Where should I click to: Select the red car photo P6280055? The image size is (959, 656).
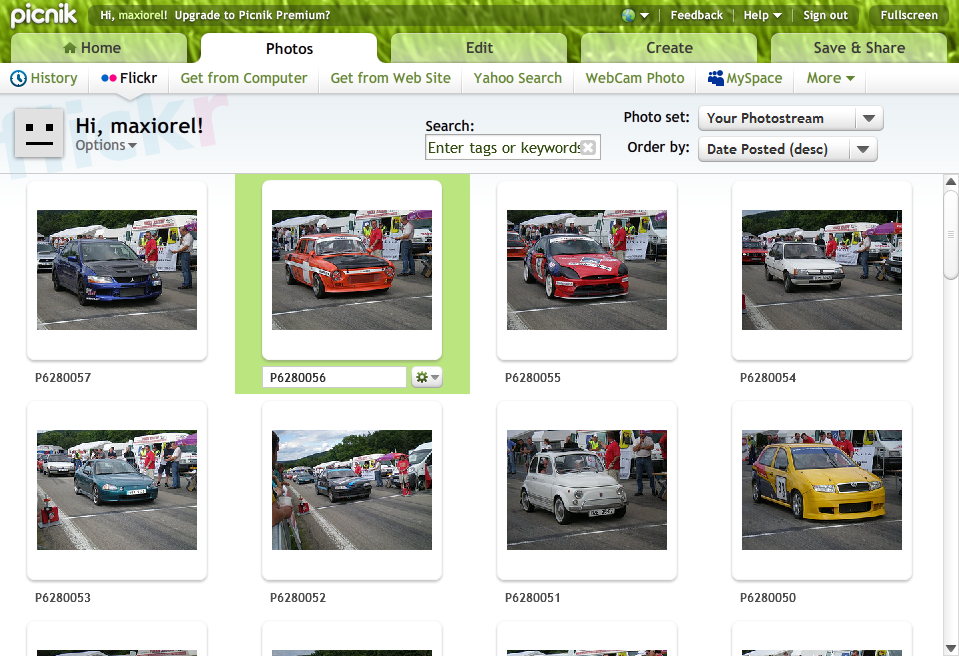tap(587, 270)
